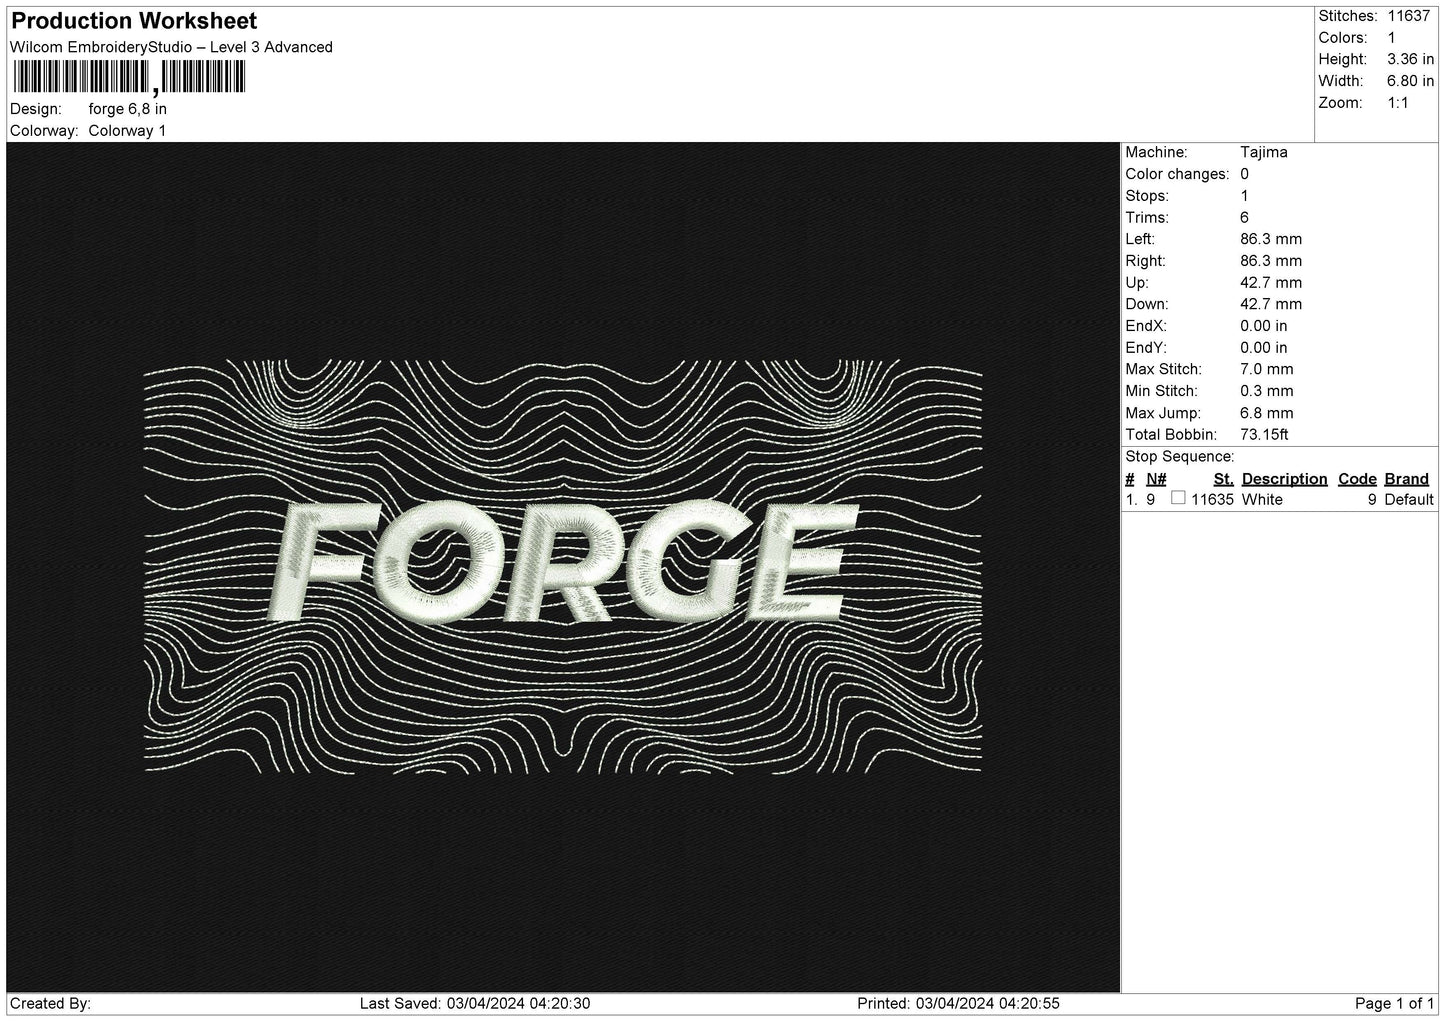
Task: Select the Up value '42.7 mm'
Action: coord(1271,282)
